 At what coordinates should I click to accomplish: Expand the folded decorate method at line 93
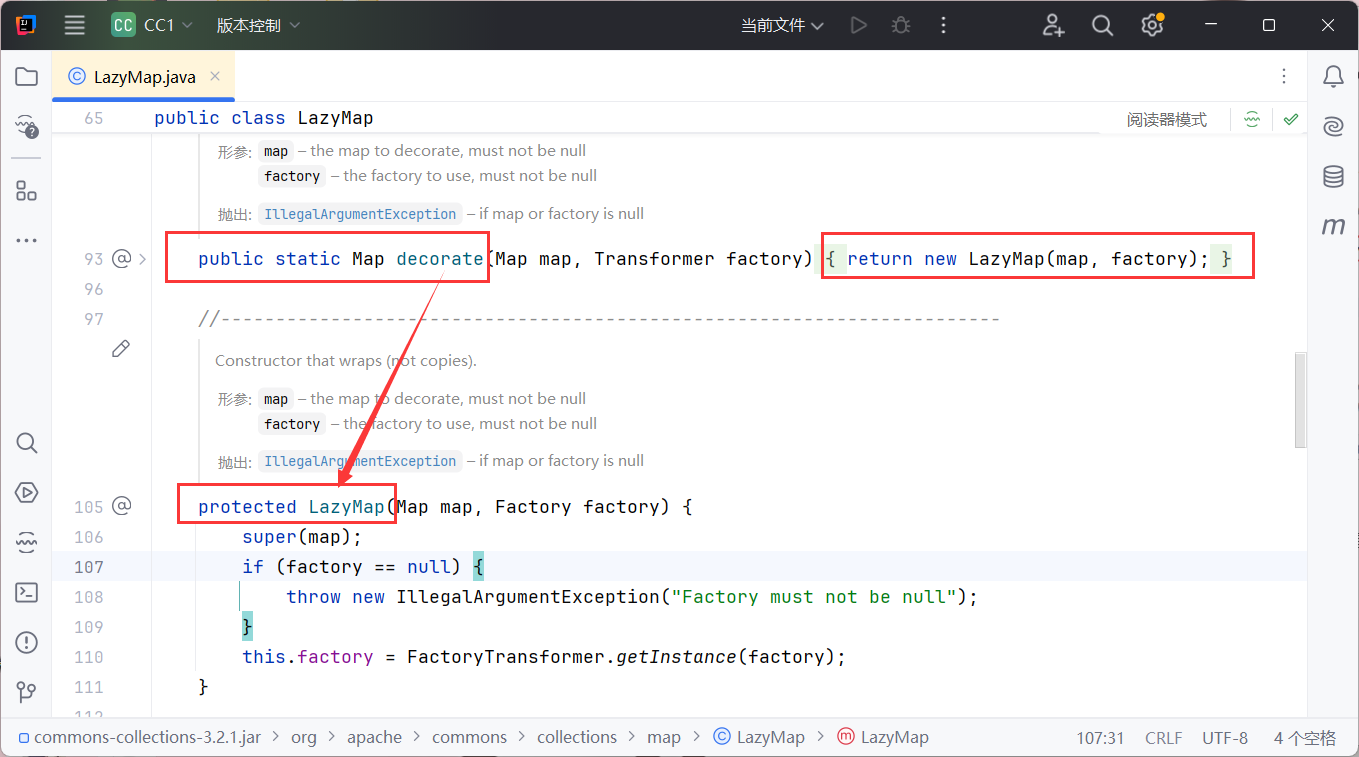(143, 259)
